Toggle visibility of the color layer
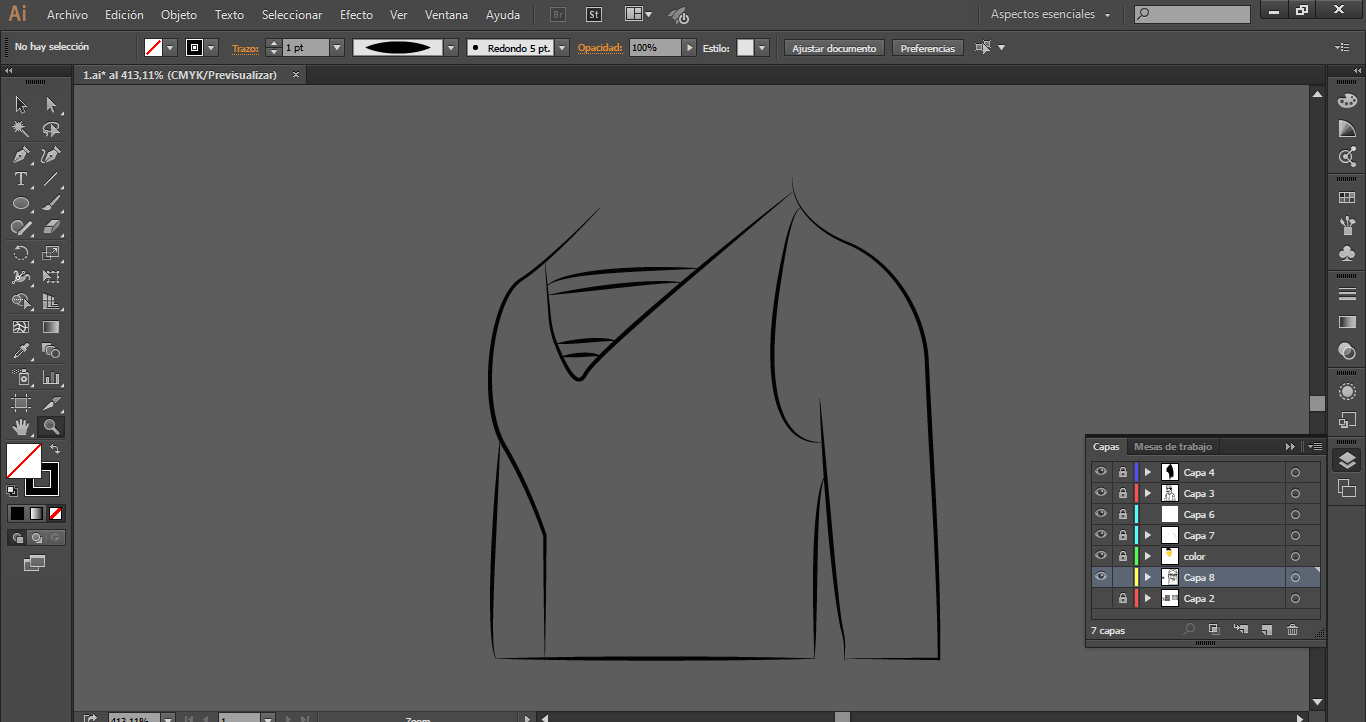1366x722 pixels. (x=1101, y=556)
